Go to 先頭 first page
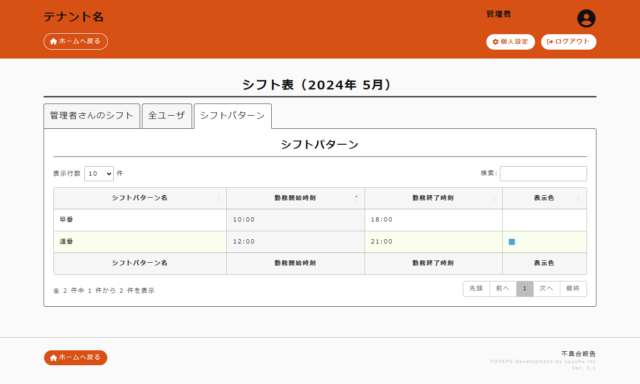This screenshot has width=640, height=384. point(476,289)
